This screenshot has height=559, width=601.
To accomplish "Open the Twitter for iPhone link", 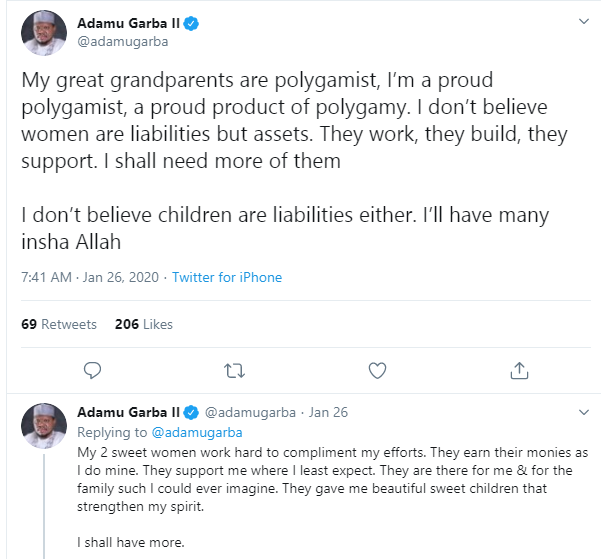I will tap(227, 278).
